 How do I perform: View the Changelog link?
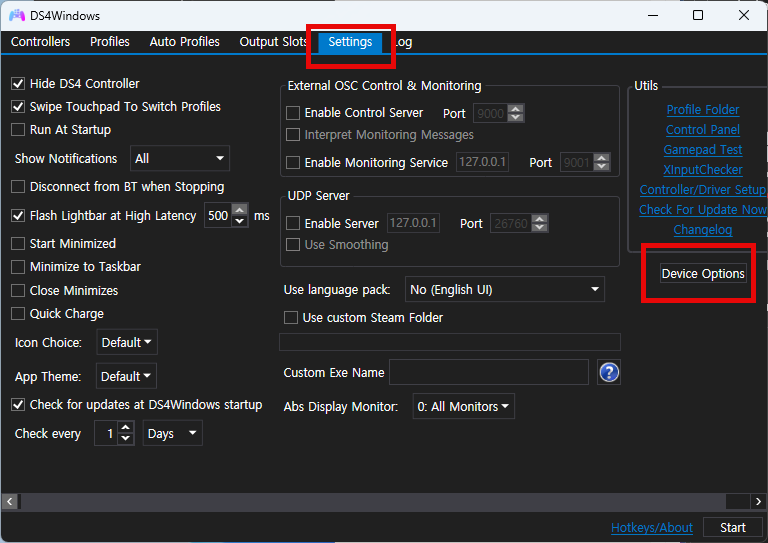pos(703,230)
